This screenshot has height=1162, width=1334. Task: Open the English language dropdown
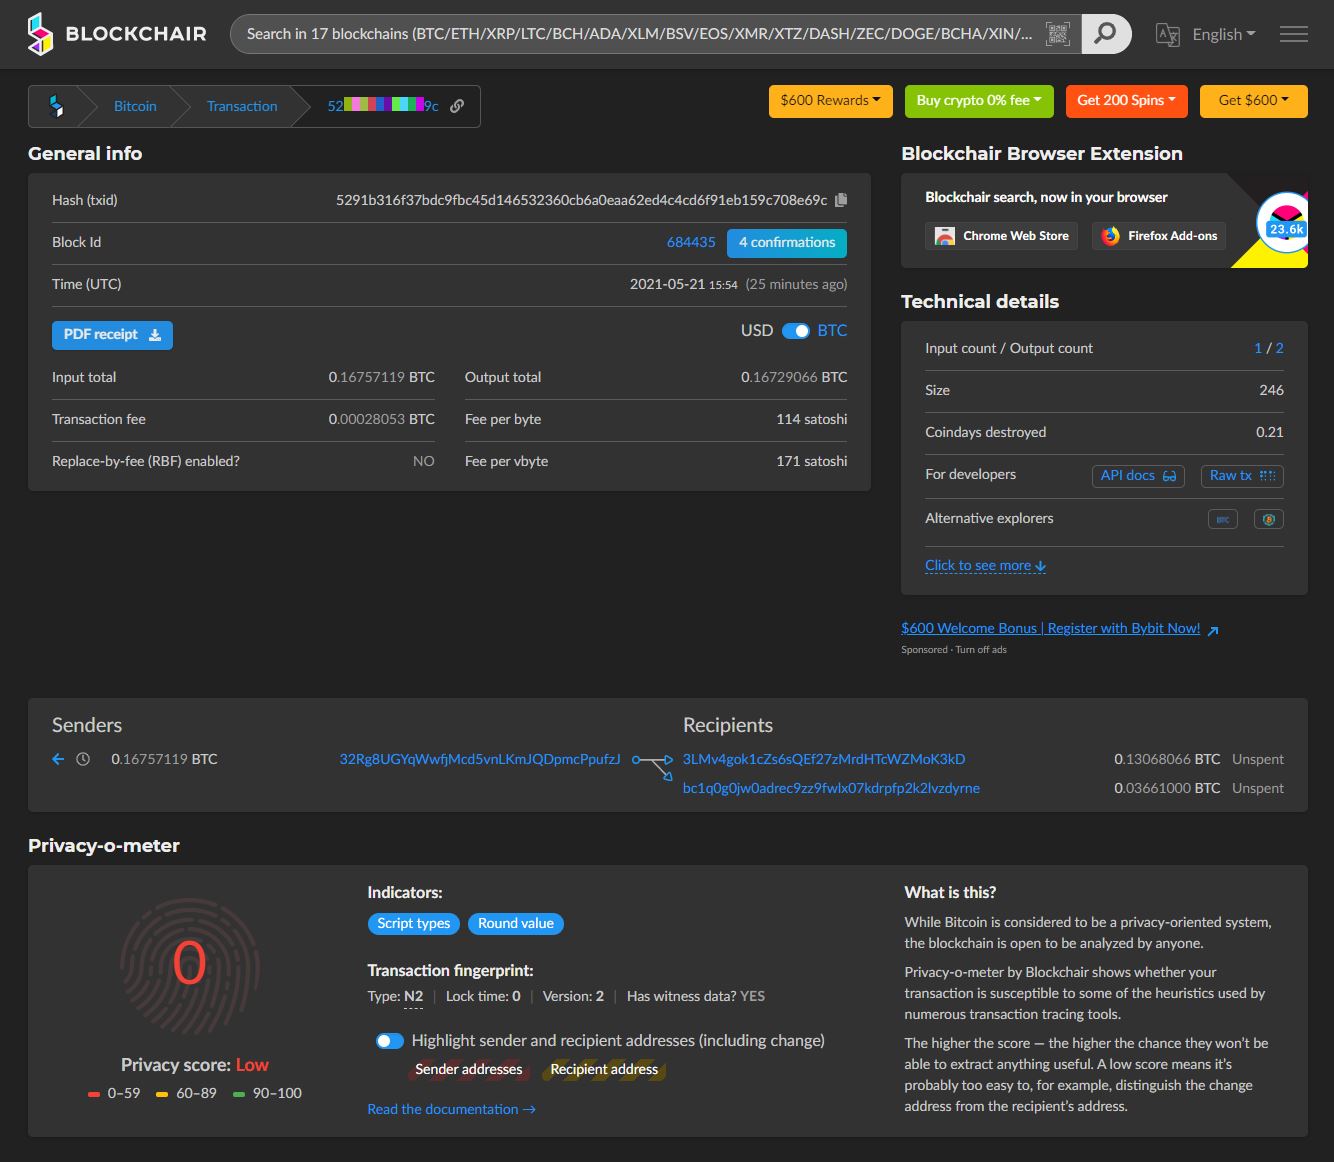click(x=1224, y=34)
